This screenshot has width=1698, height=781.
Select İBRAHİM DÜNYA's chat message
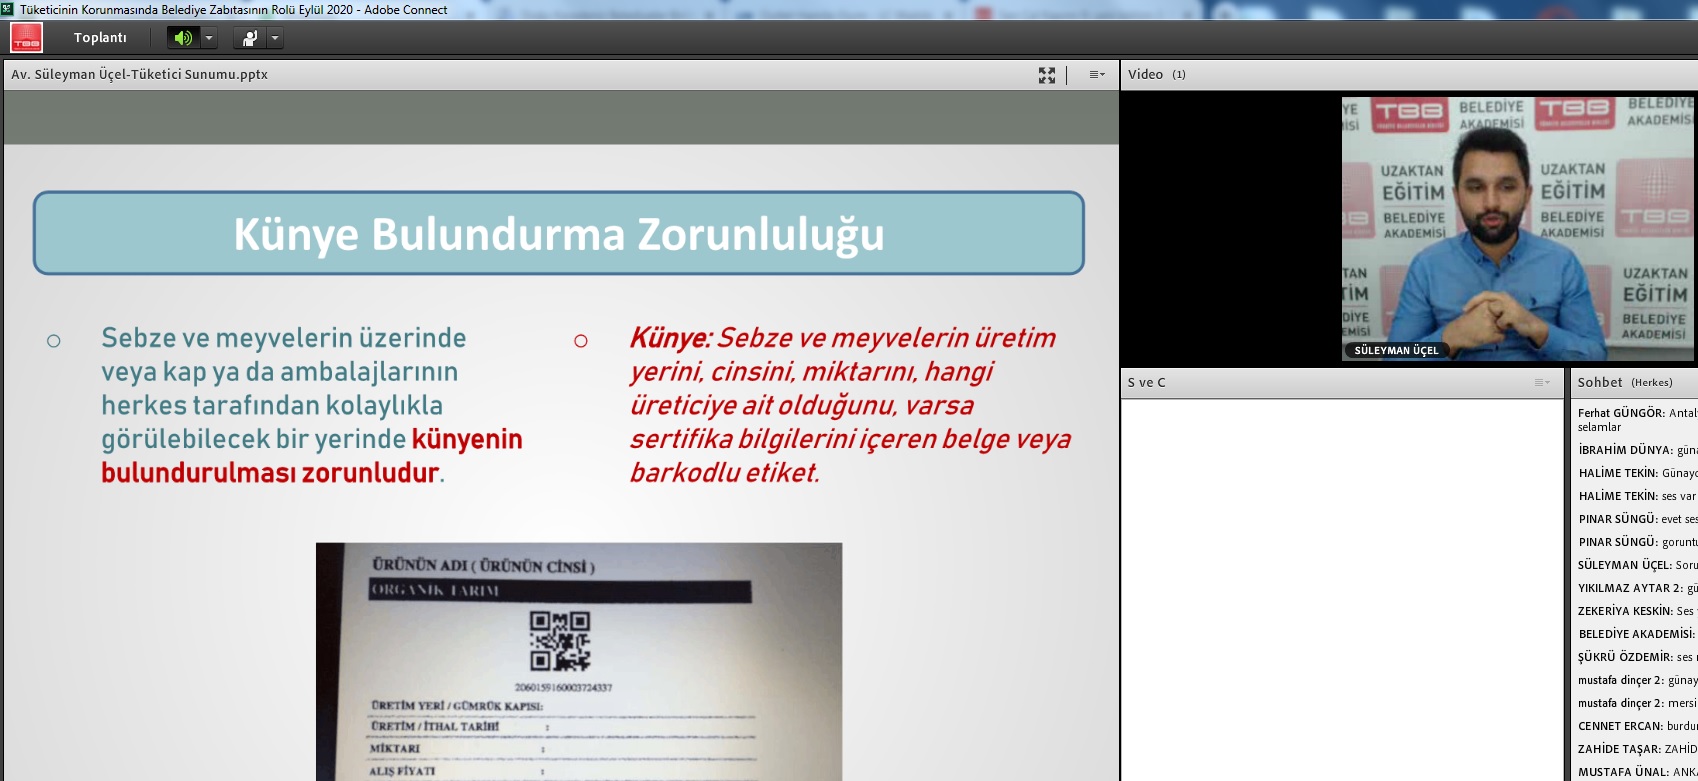[1637, 450]
